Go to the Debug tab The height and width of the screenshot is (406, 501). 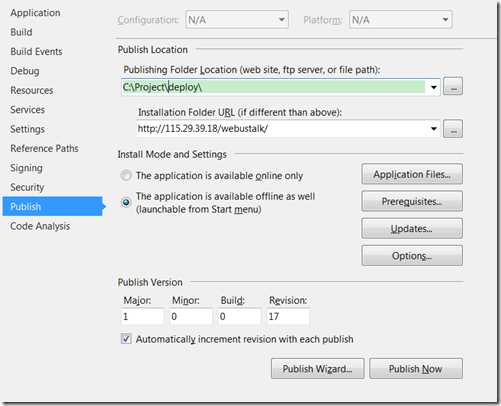(25, 71)
